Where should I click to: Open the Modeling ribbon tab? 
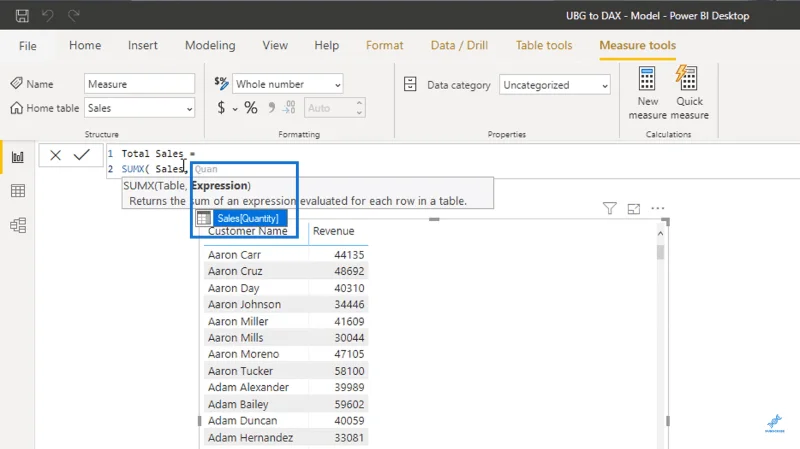coord(210,45)
